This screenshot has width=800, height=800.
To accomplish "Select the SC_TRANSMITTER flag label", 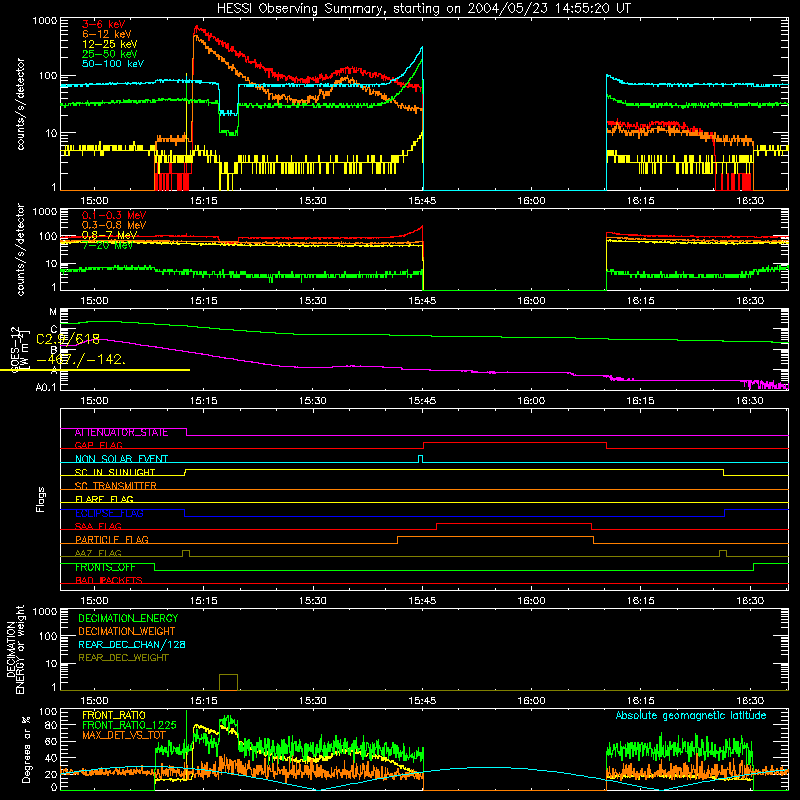I will coord(115,486).
